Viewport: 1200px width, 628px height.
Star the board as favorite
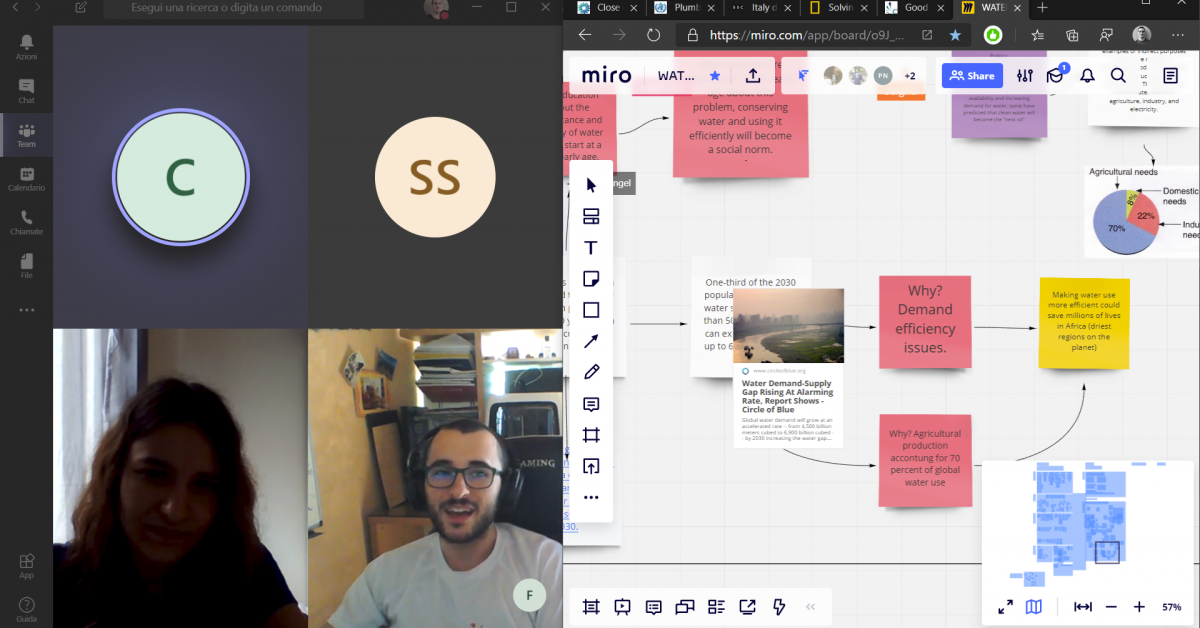tap(715, 76)
